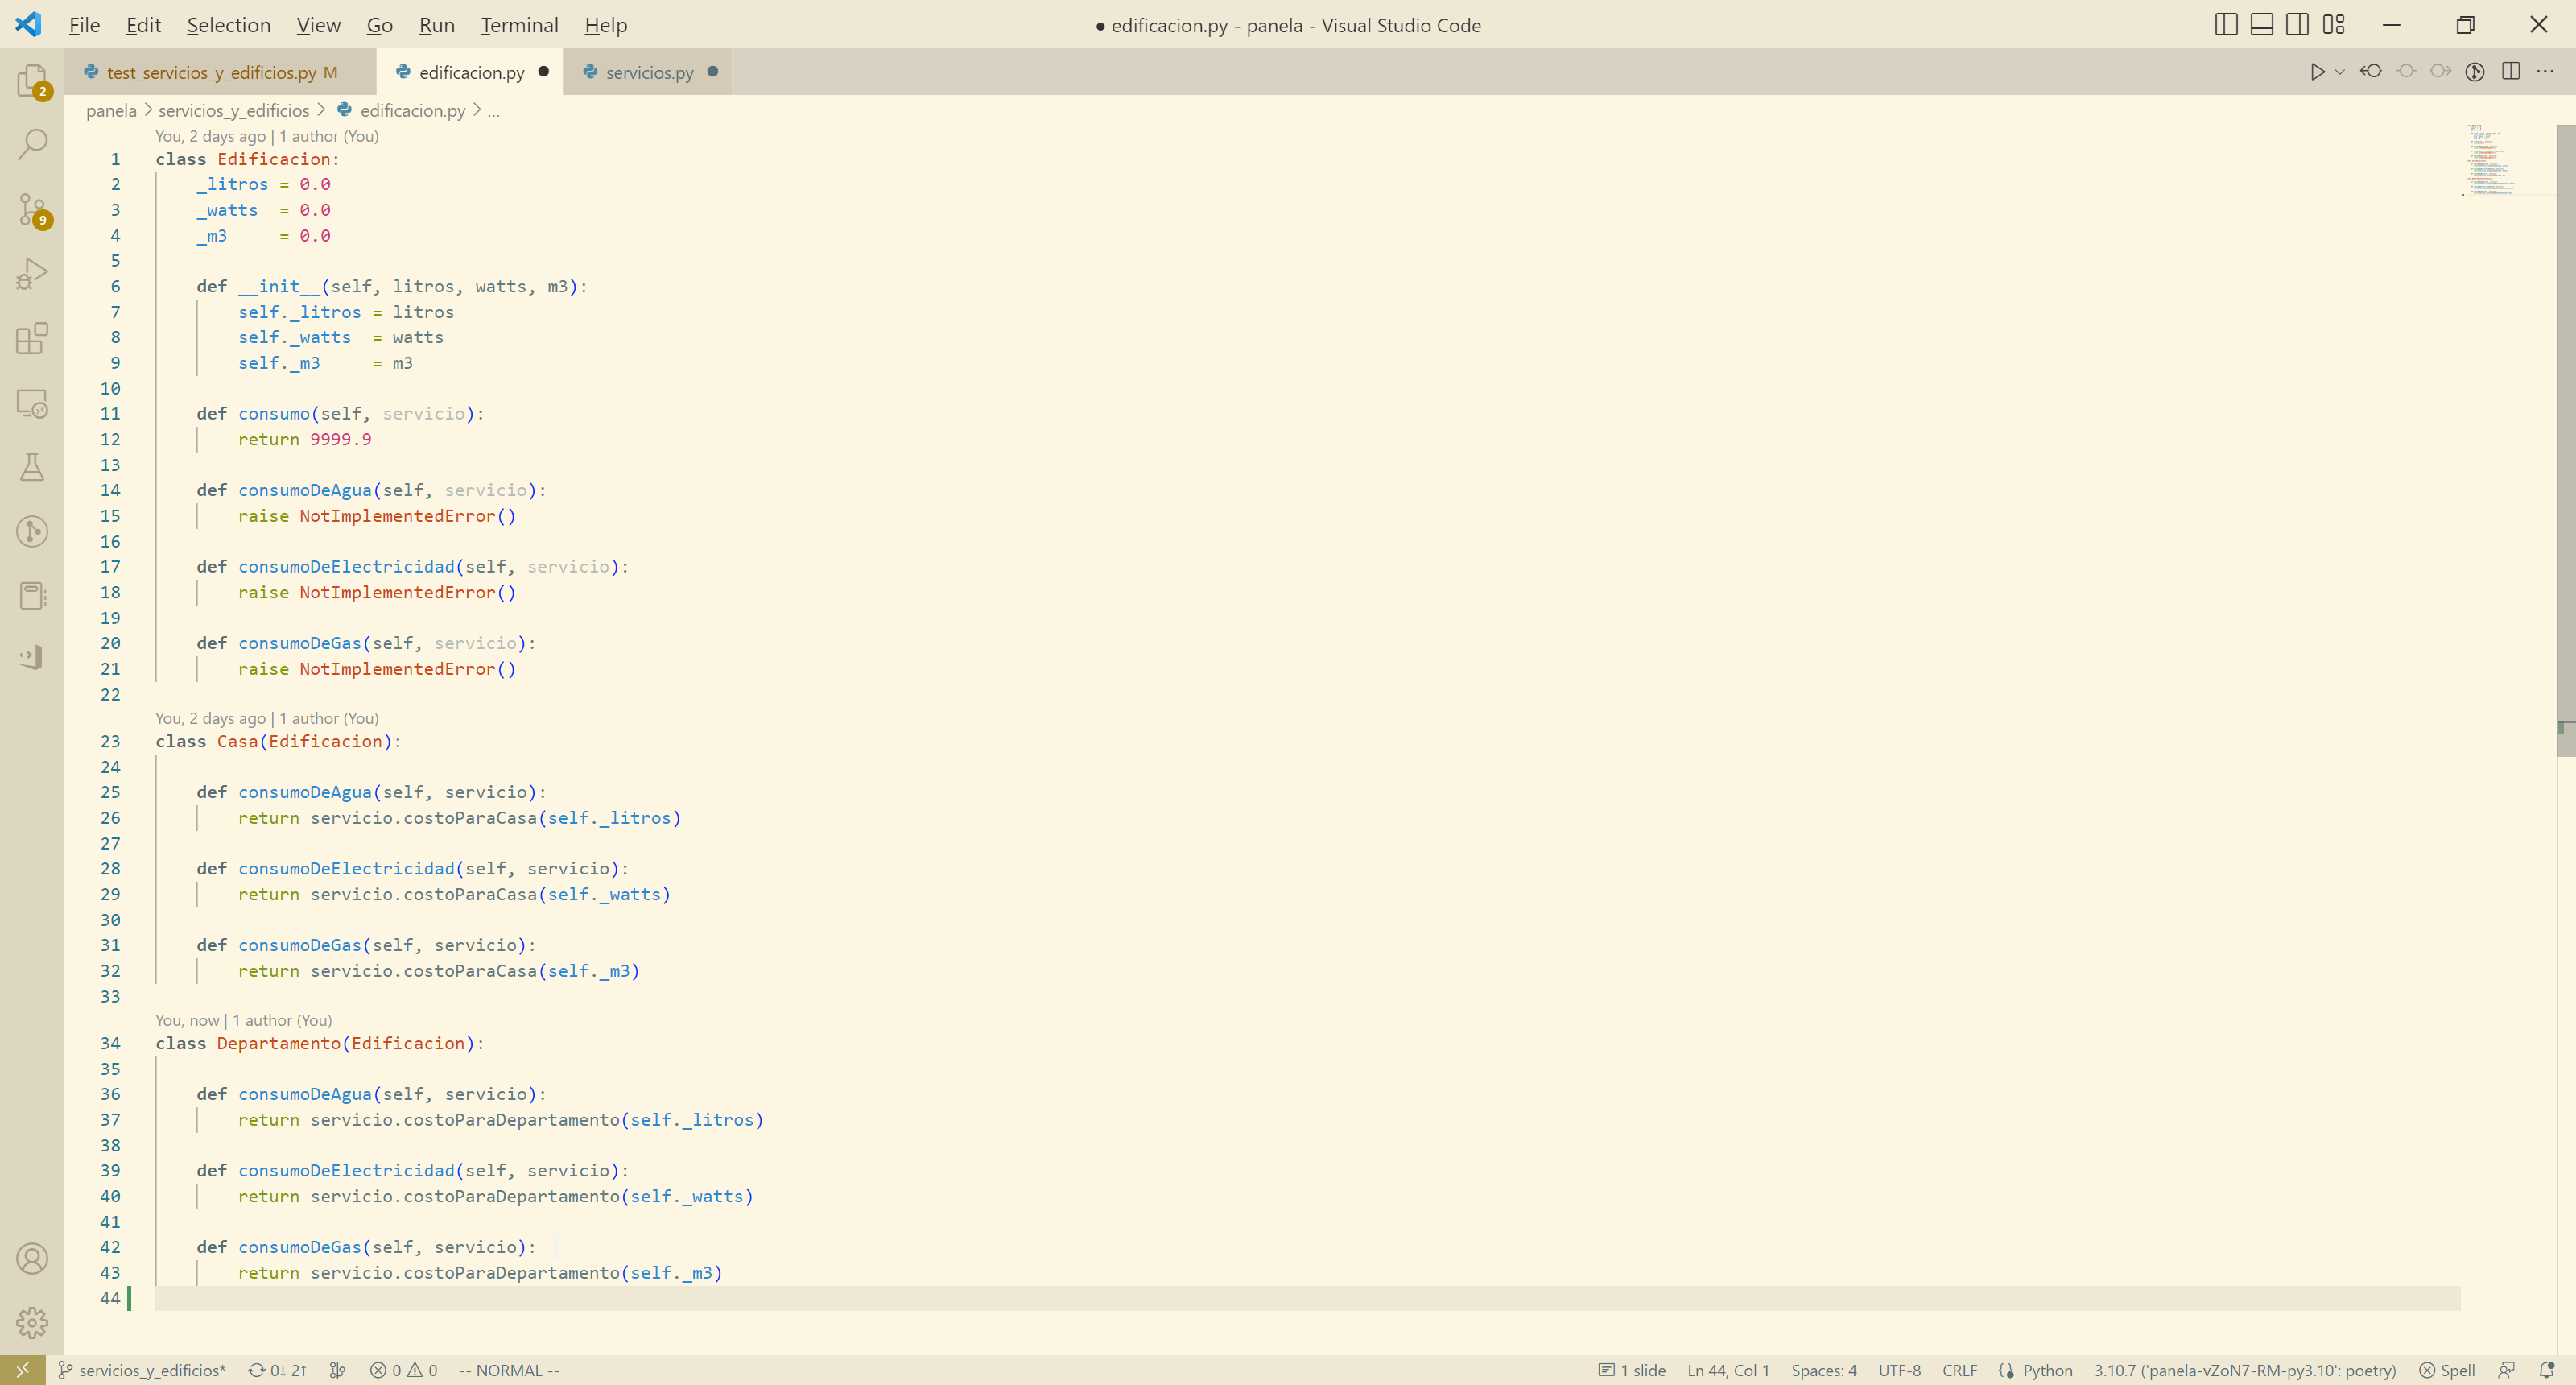The image size is (2576, 1385).
Task: Open the Terminal menu
Action: (517, 24)
